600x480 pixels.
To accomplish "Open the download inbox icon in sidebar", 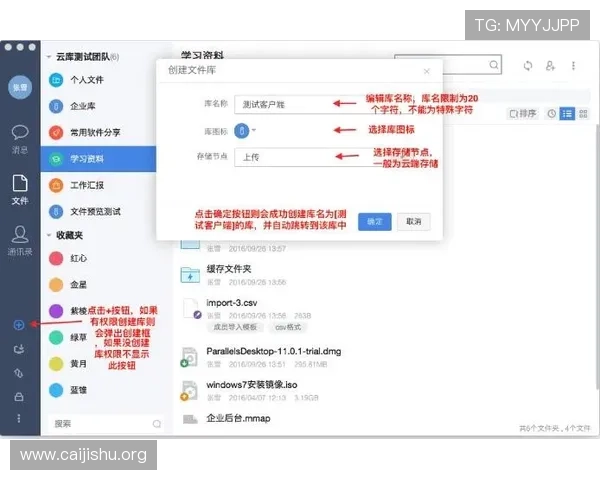I will (x=19, y=349).
